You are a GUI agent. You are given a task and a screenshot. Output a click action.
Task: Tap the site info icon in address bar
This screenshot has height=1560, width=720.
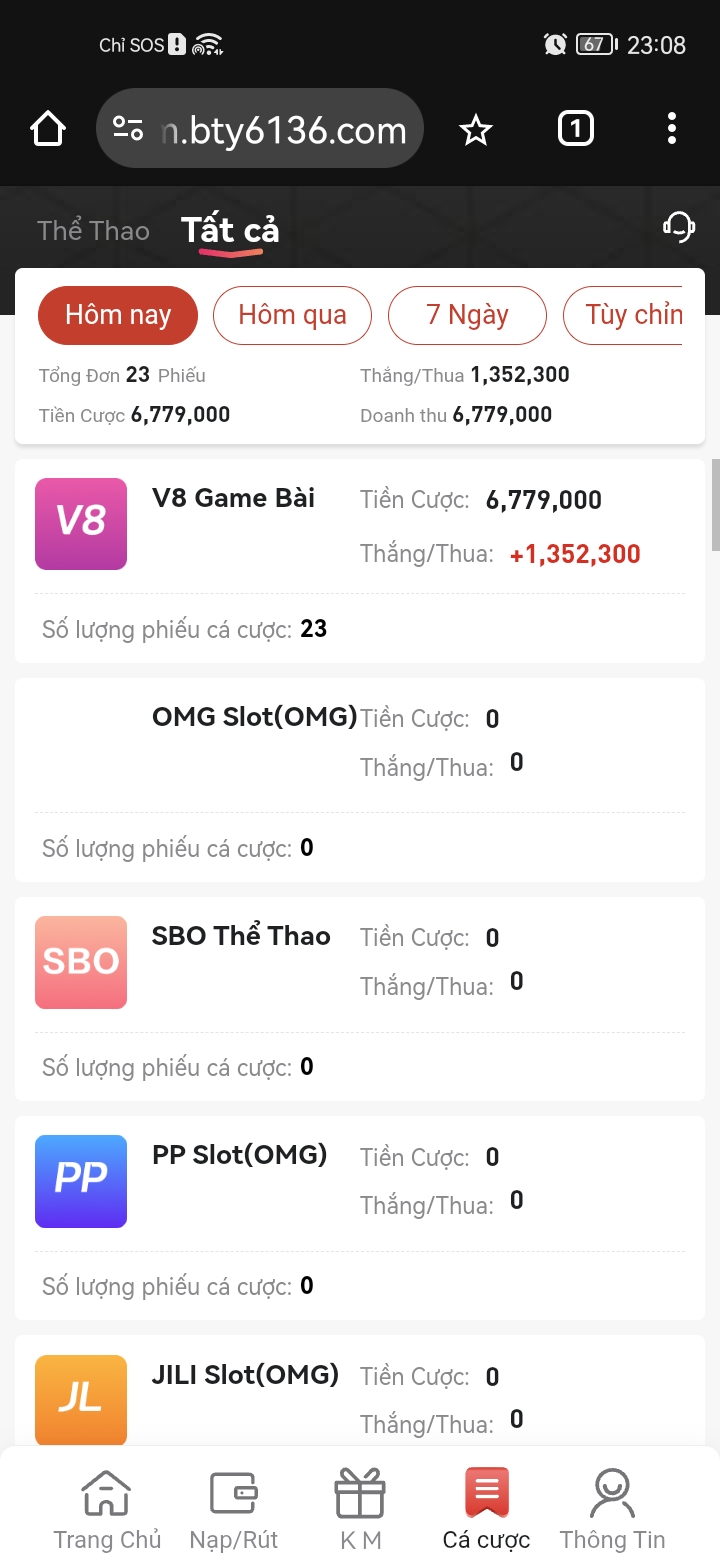(128, 129)
